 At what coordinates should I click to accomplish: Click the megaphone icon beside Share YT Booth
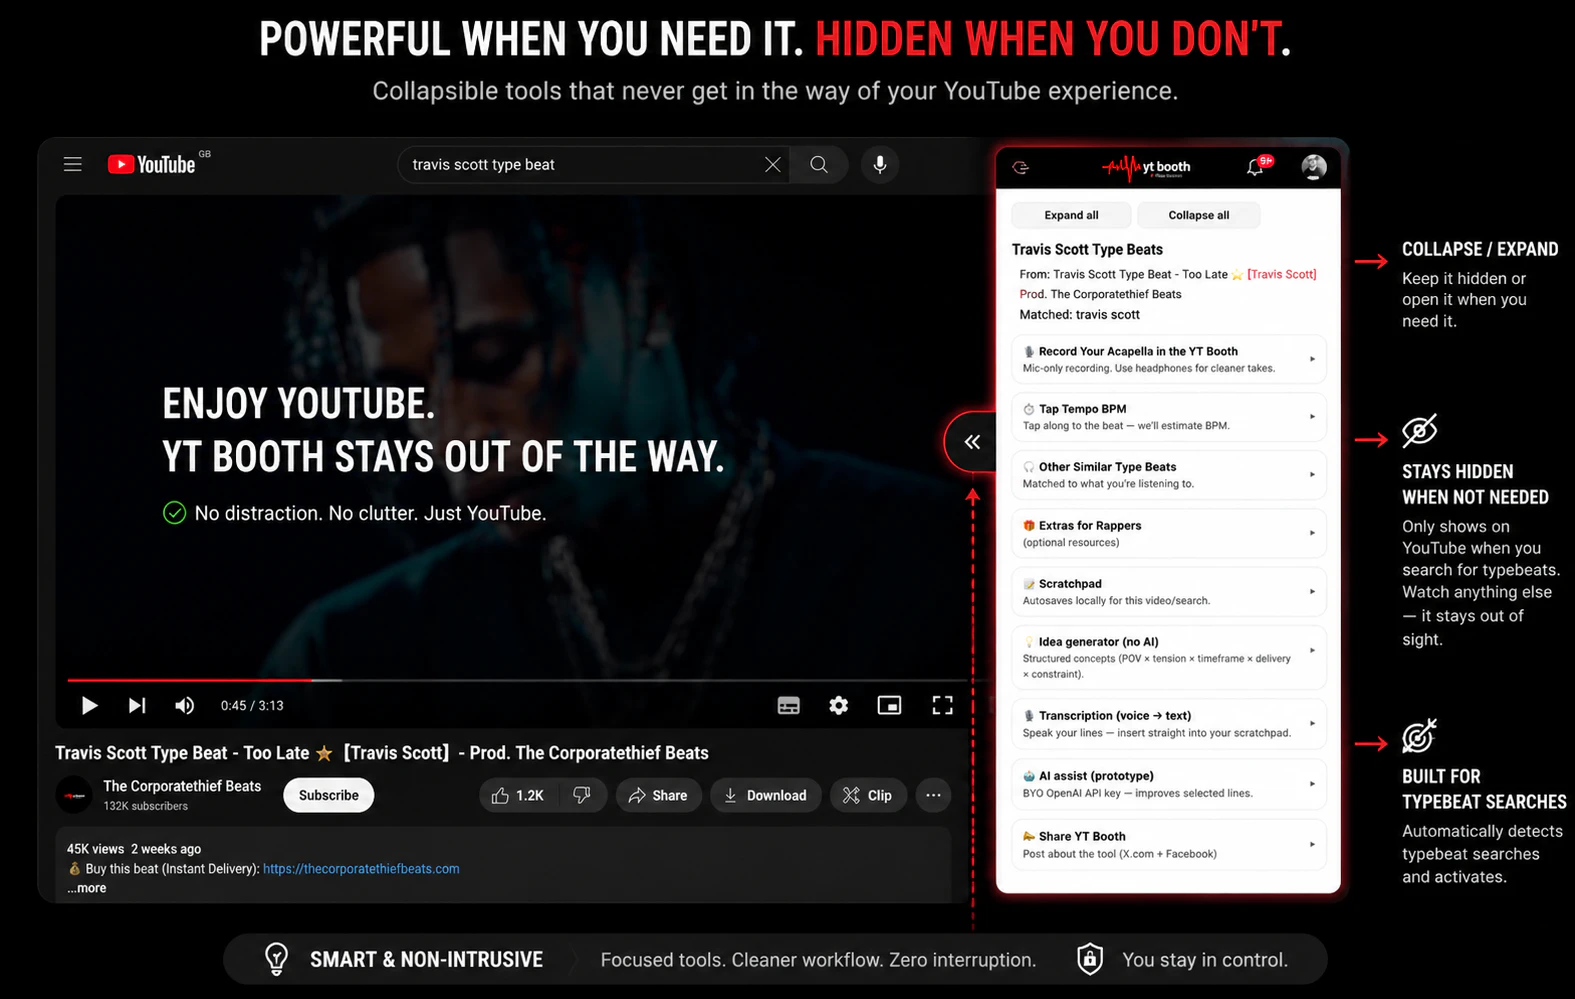[x=1028, y=836]
